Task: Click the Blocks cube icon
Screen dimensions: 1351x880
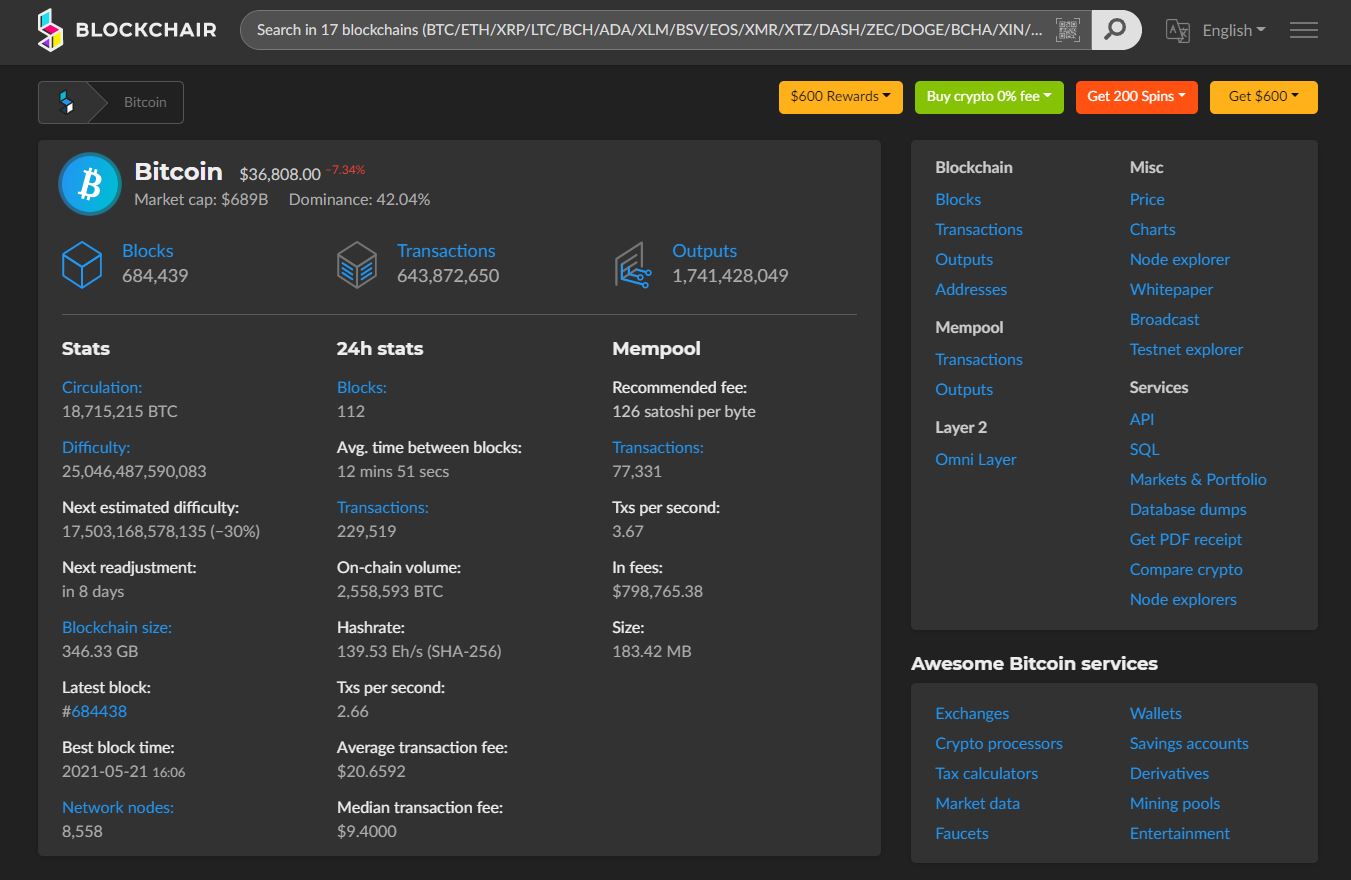Action: coord(82,264)
